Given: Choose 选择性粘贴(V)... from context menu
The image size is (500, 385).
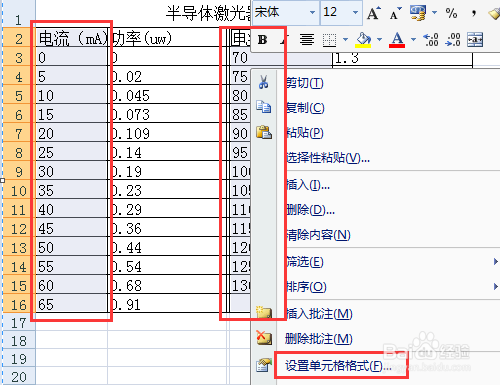Looking at the screenshot, I should click(x=328, y=158).
